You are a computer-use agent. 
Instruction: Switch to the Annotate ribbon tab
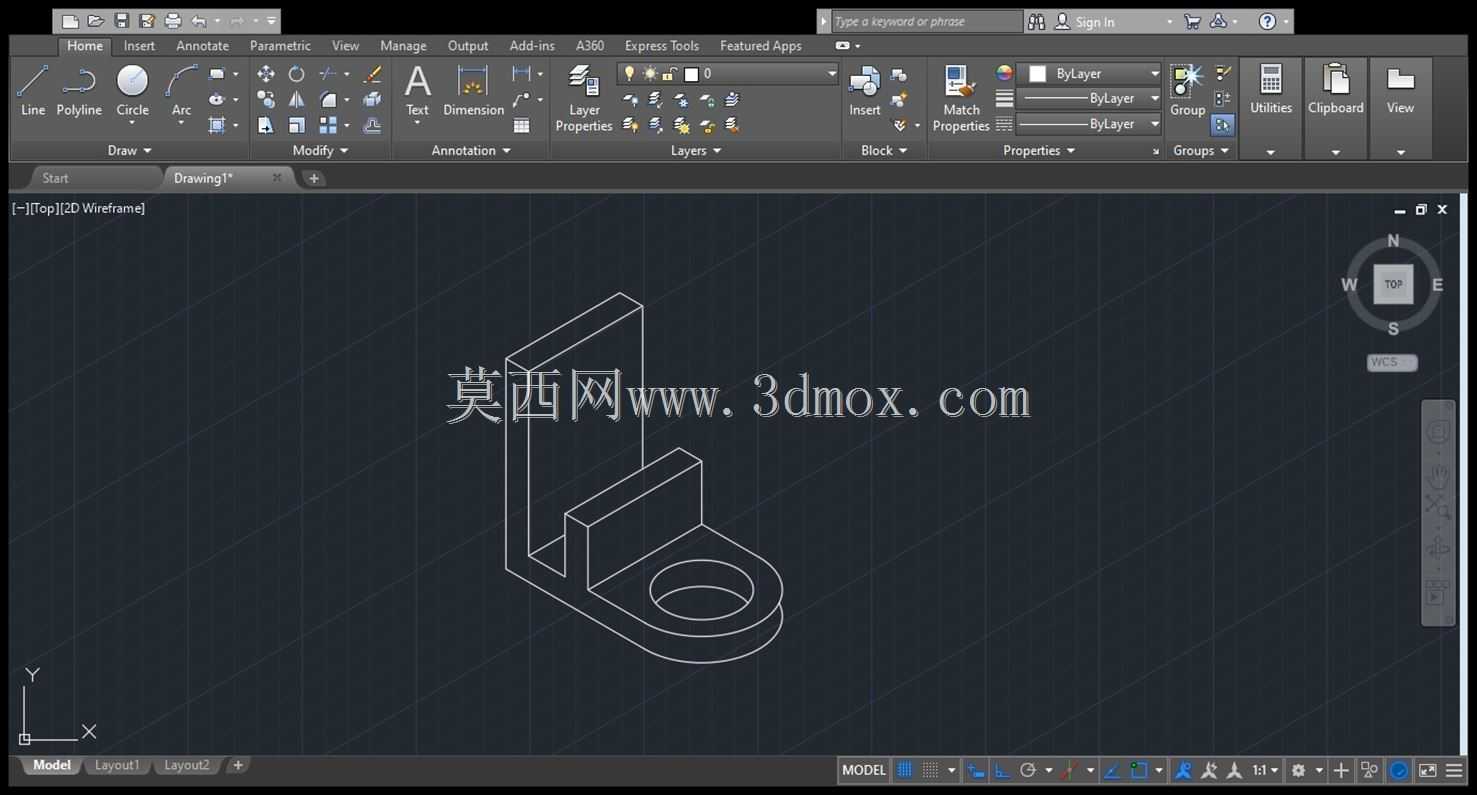click(202, 45)
